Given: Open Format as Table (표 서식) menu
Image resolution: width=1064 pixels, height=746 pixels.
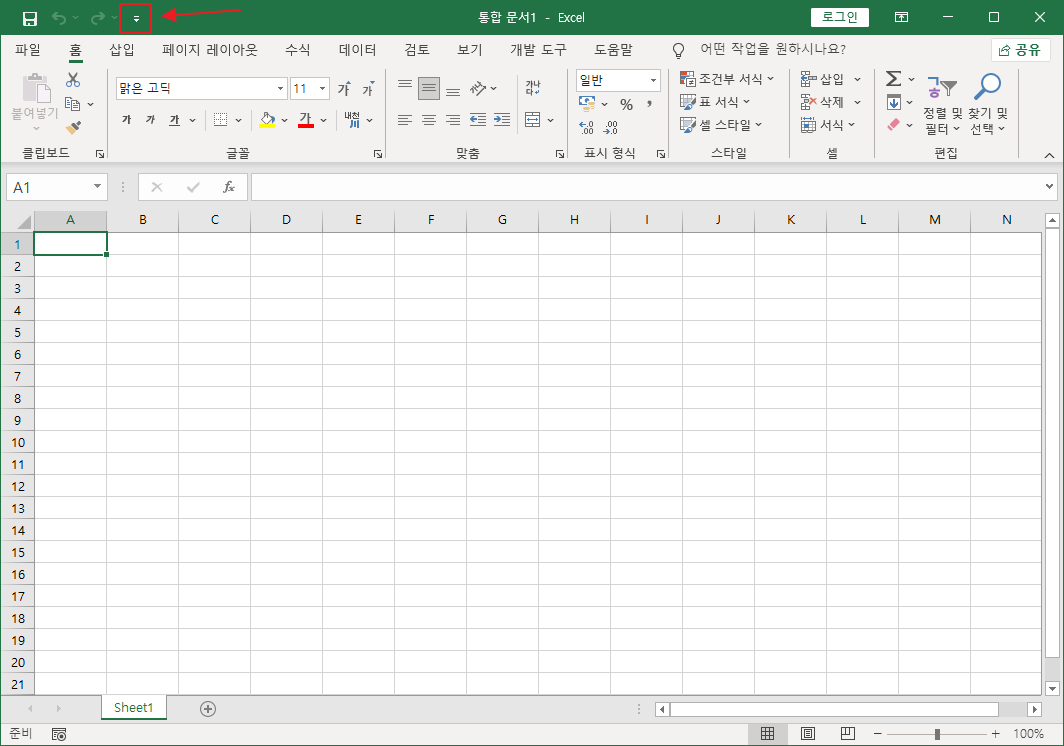Looking at the screenshot, I should [715, 102].
